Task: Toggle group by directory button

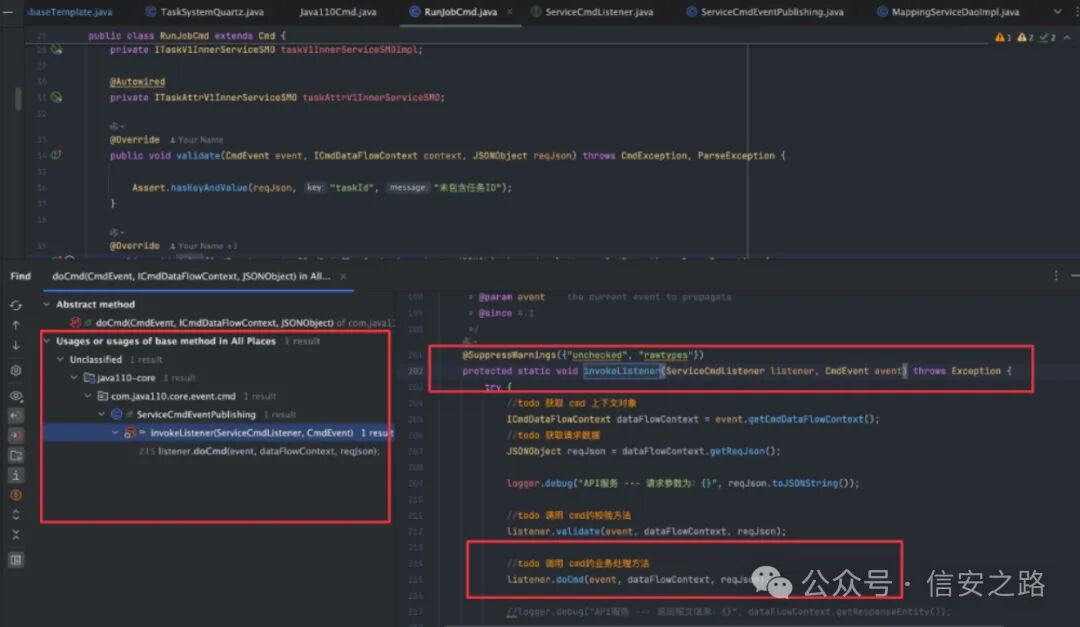Action: (x=16, y=455)
